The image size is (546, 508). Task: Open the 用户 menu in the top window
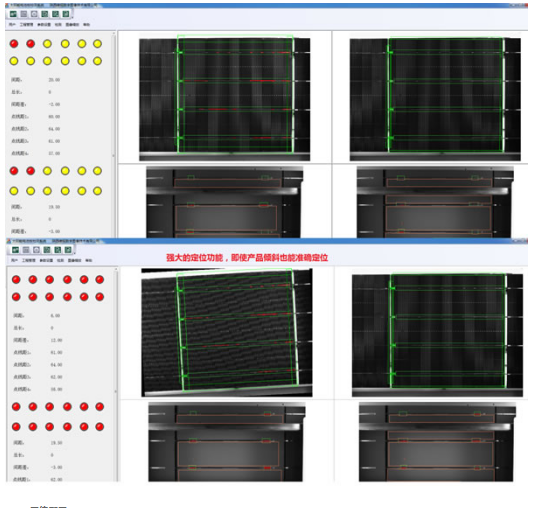click(x=12, y=25)
